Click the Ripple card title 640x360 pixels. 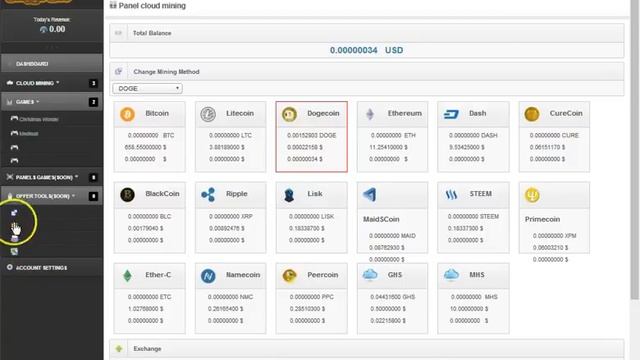pyautogui.click(x=236, y=193)
